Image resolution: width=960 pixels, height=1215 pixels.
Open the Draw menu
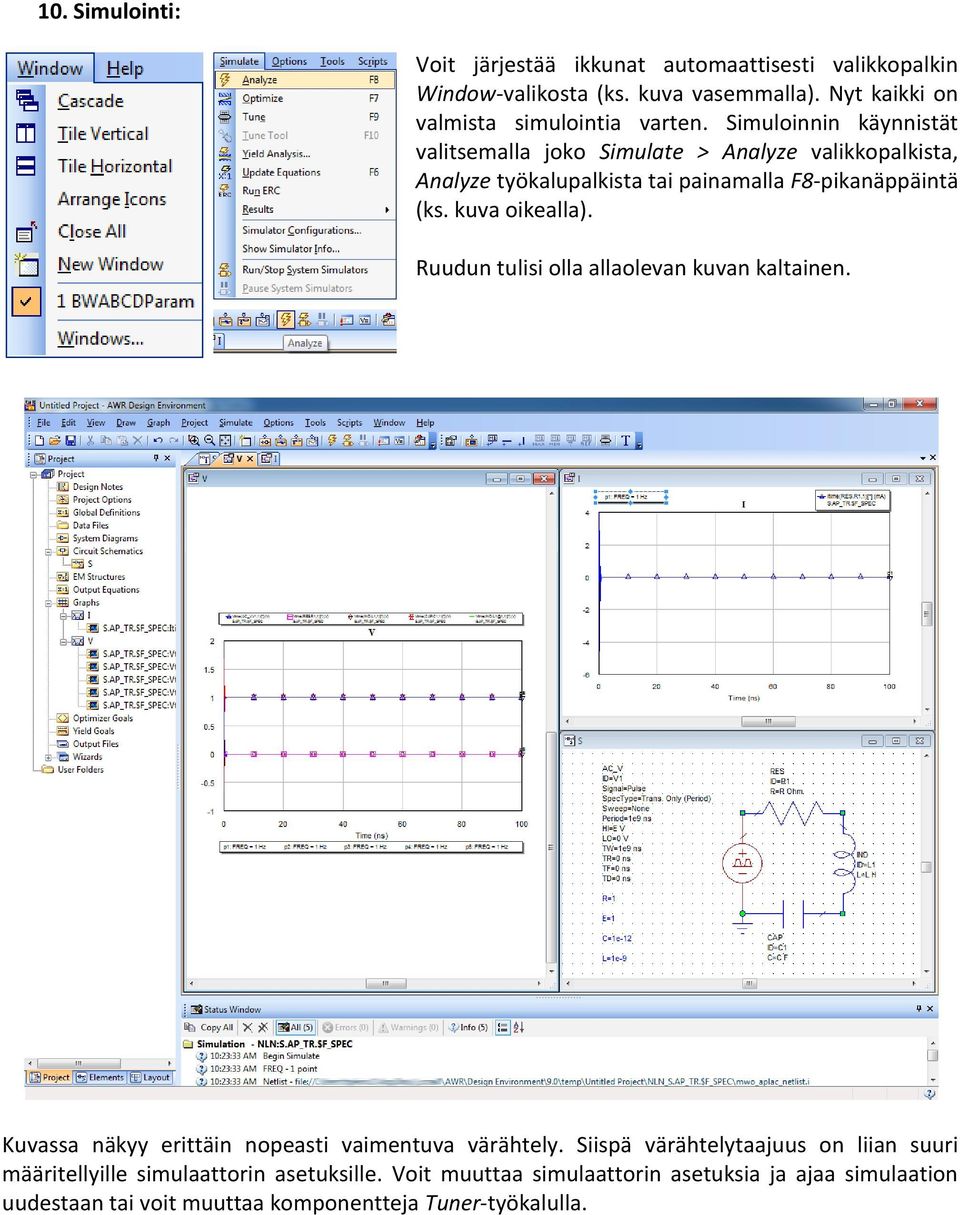click(126, 423)
